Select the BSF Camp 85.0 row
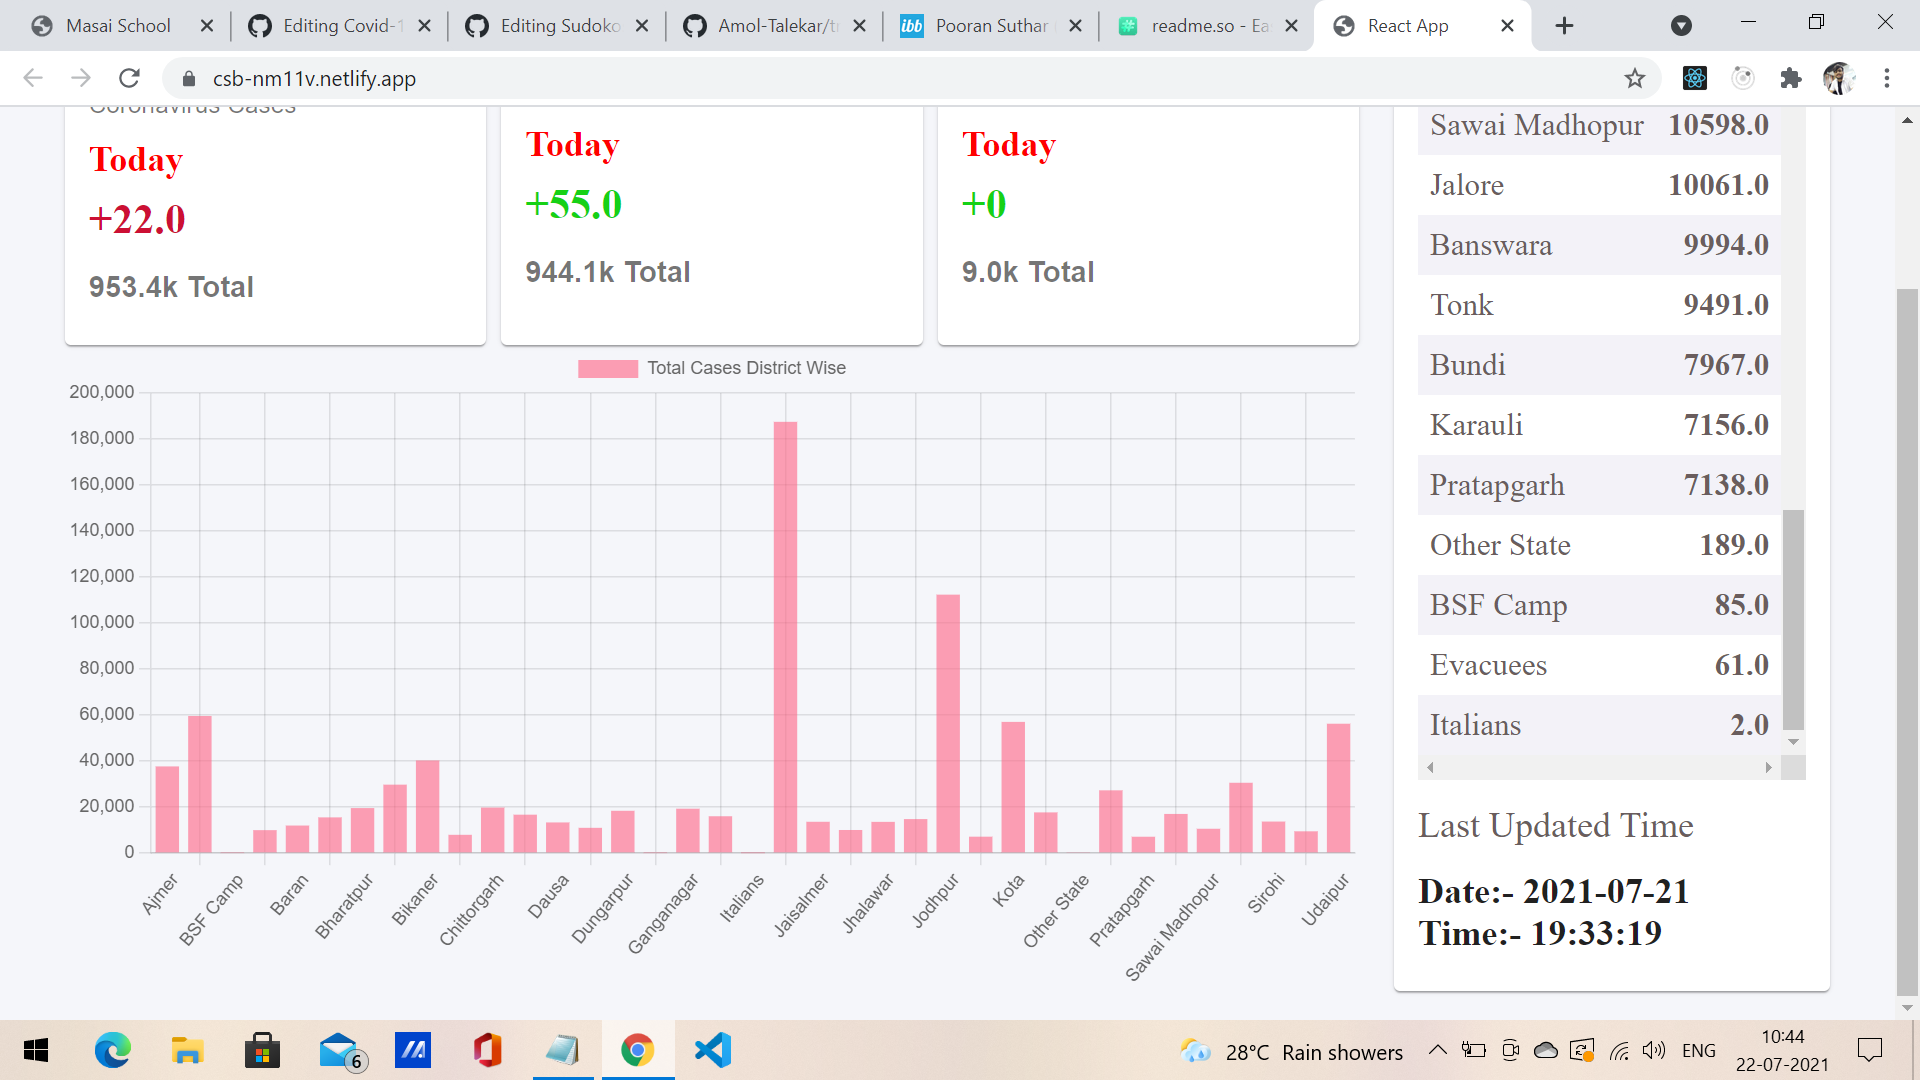Image resolution: width=1920 pixels, height=1080 pixels. (x=1599, y=605)
